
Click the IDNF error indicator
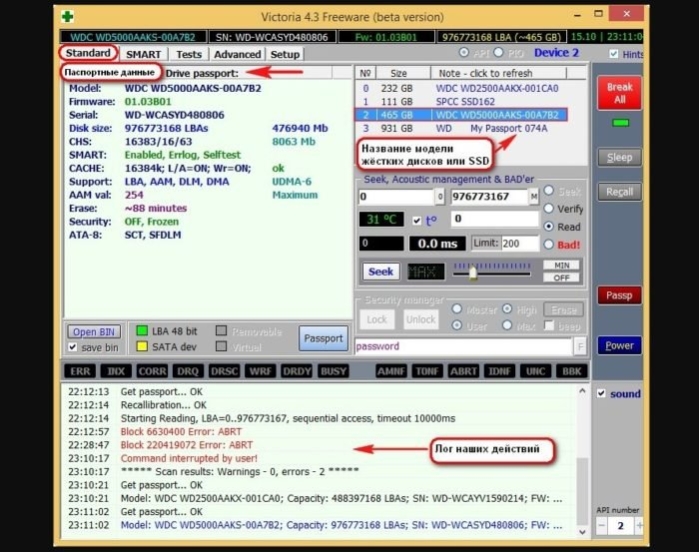tap(499, 371)
